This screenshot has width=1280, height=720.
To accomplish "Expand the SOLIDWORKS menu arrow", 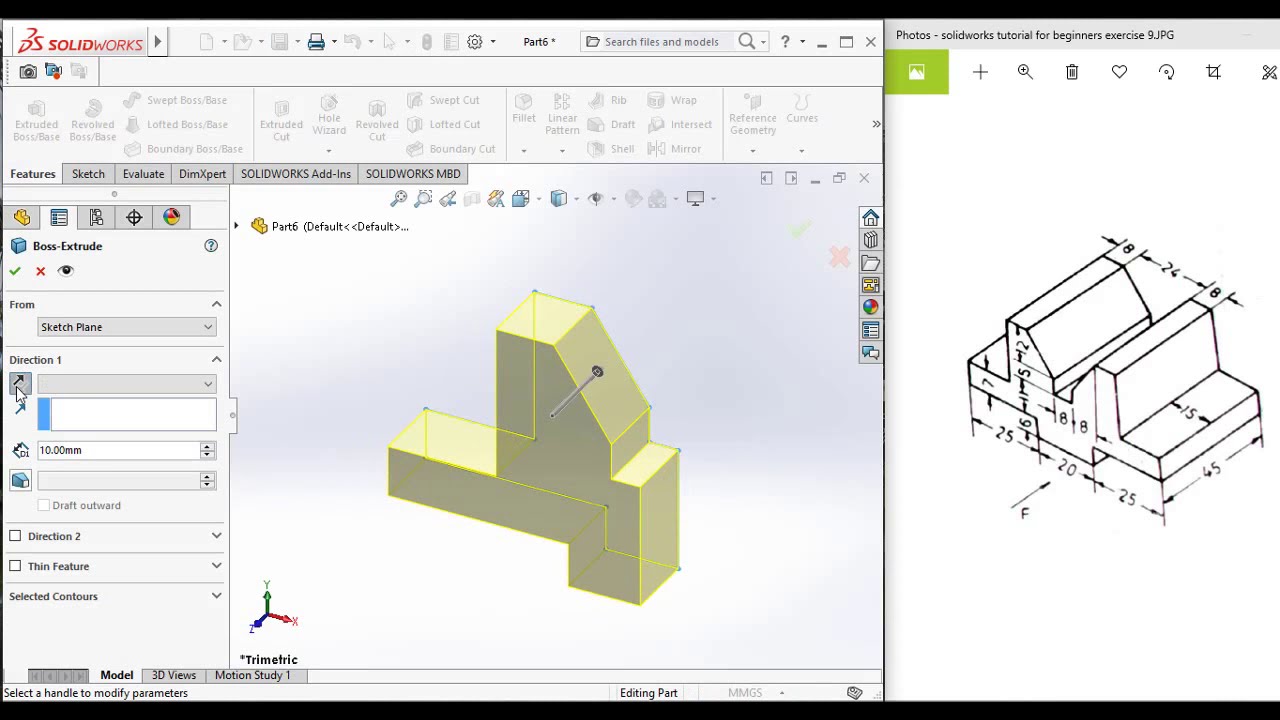I will coord(158,42).
